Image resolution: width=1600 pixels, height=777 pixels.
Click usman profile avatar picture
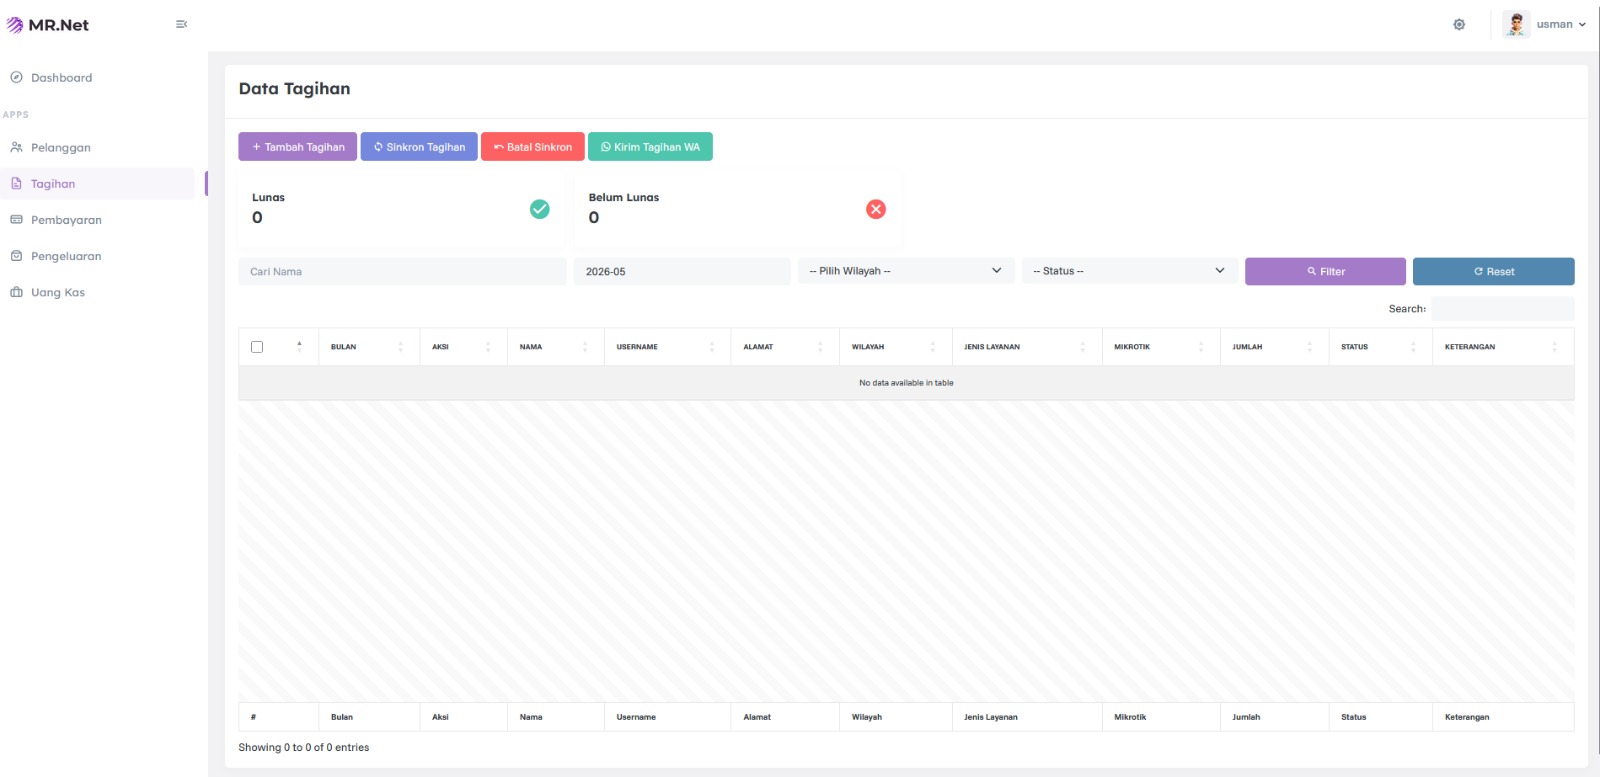[x=1516, y=24]
